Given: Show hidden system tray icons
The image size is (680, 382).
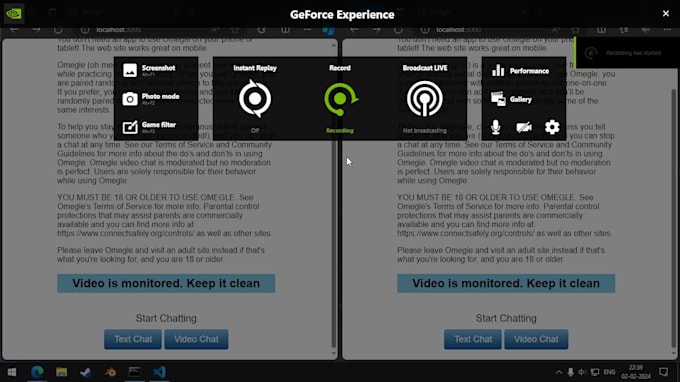Looking at the screenshot, I should [559, 372].
